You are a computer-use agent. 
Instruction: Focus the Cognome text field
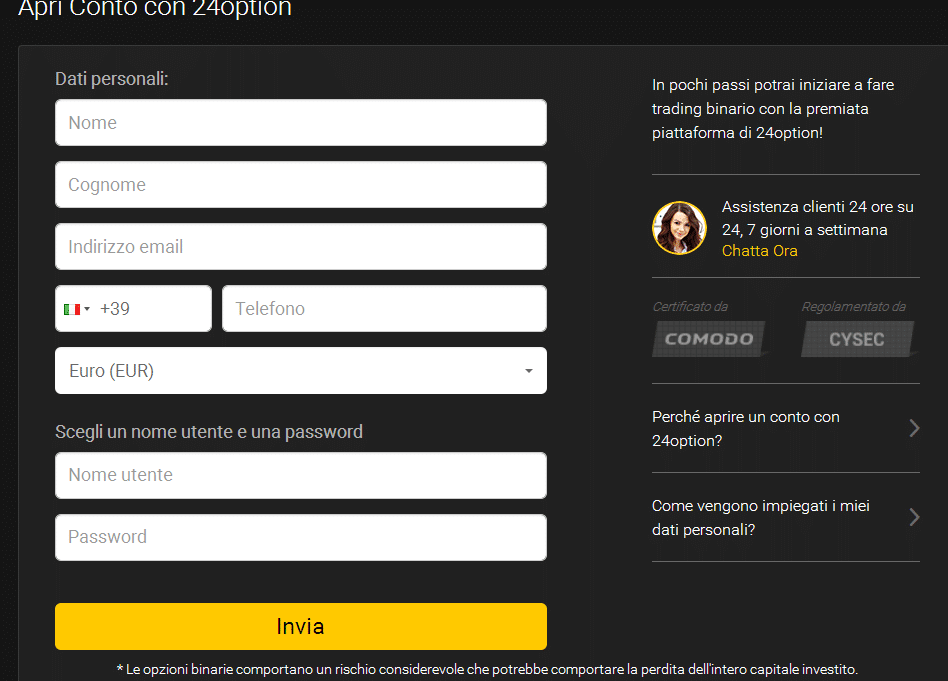300,184
